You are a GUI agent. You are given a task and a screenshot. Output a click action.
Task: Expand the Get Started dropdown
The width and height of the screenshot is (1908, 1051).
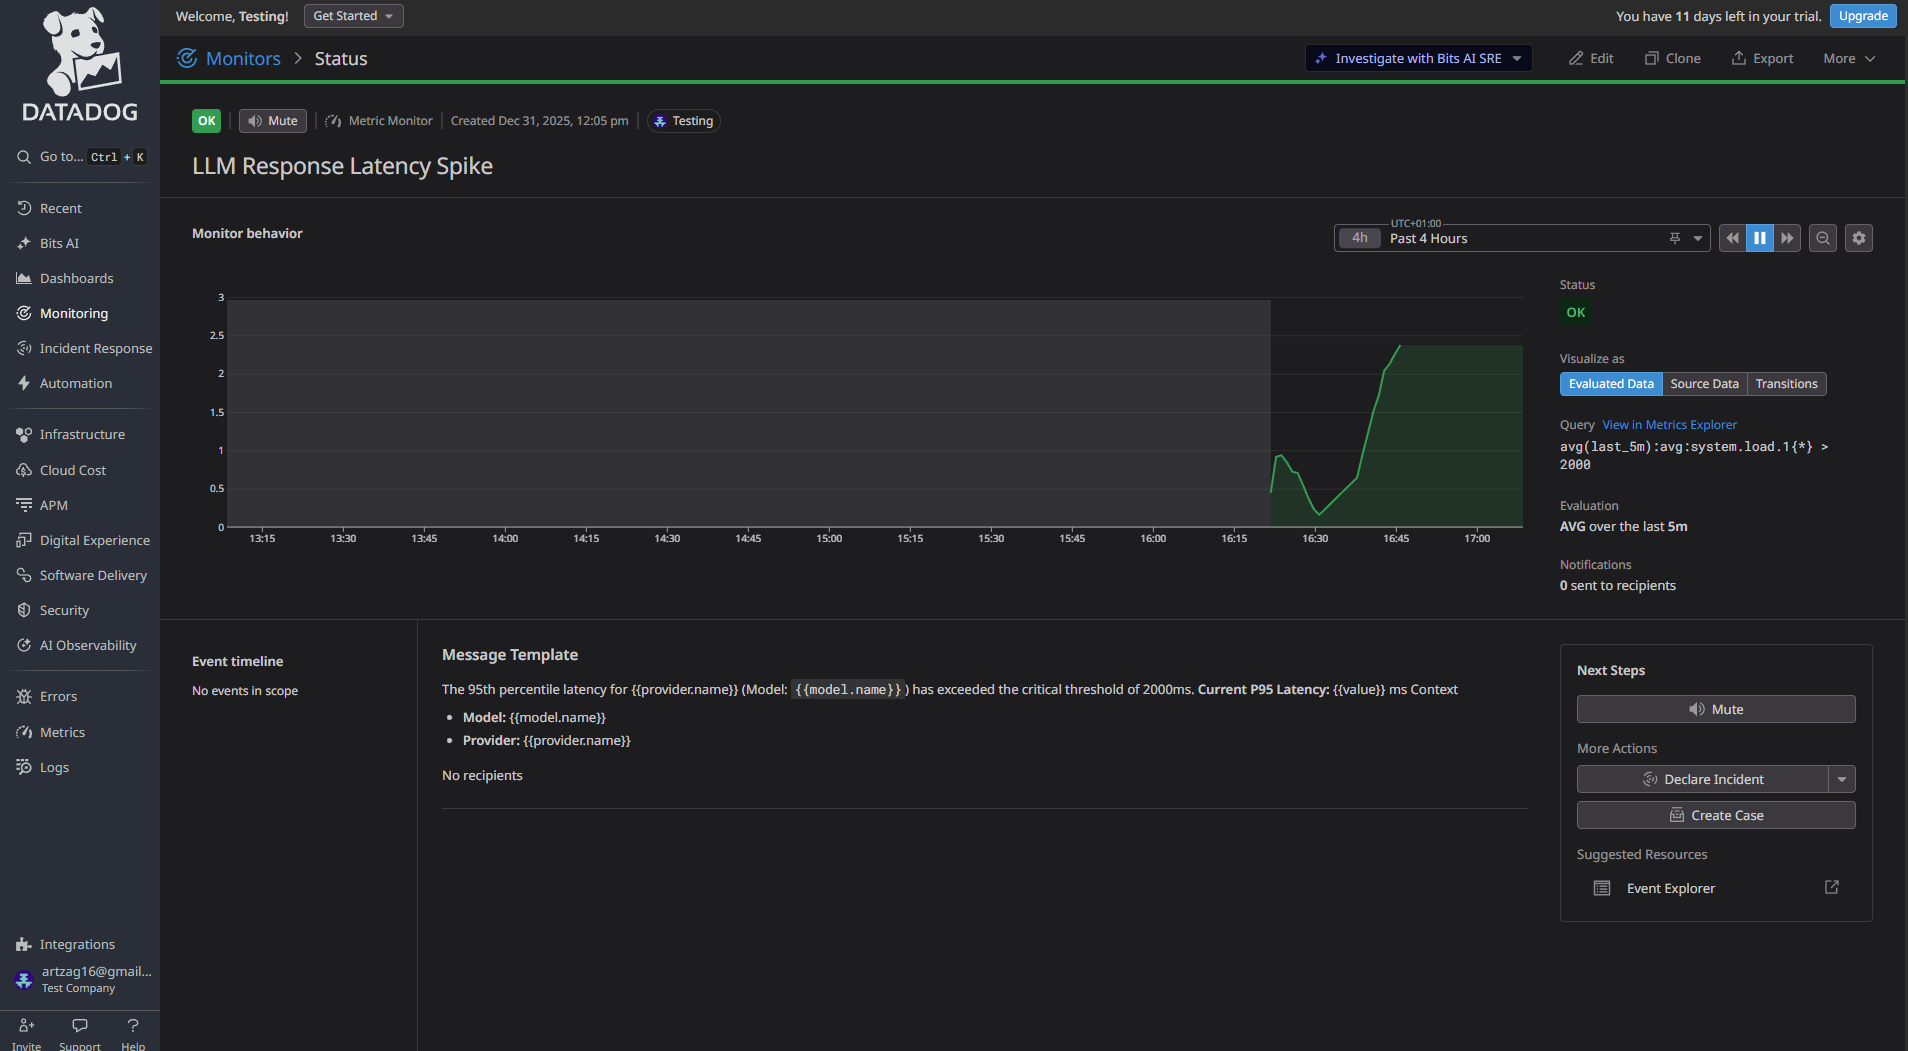pos(354,16)
